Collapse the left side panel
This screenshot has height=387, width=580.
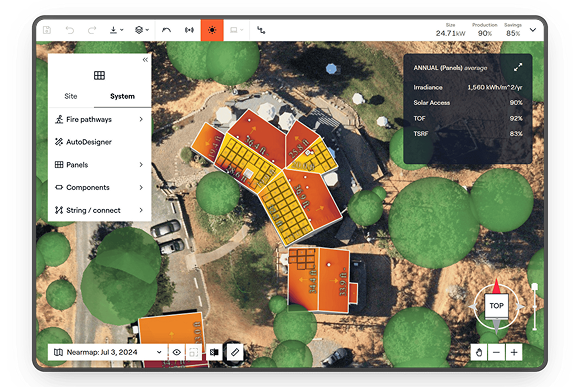(x=145, y=60)
